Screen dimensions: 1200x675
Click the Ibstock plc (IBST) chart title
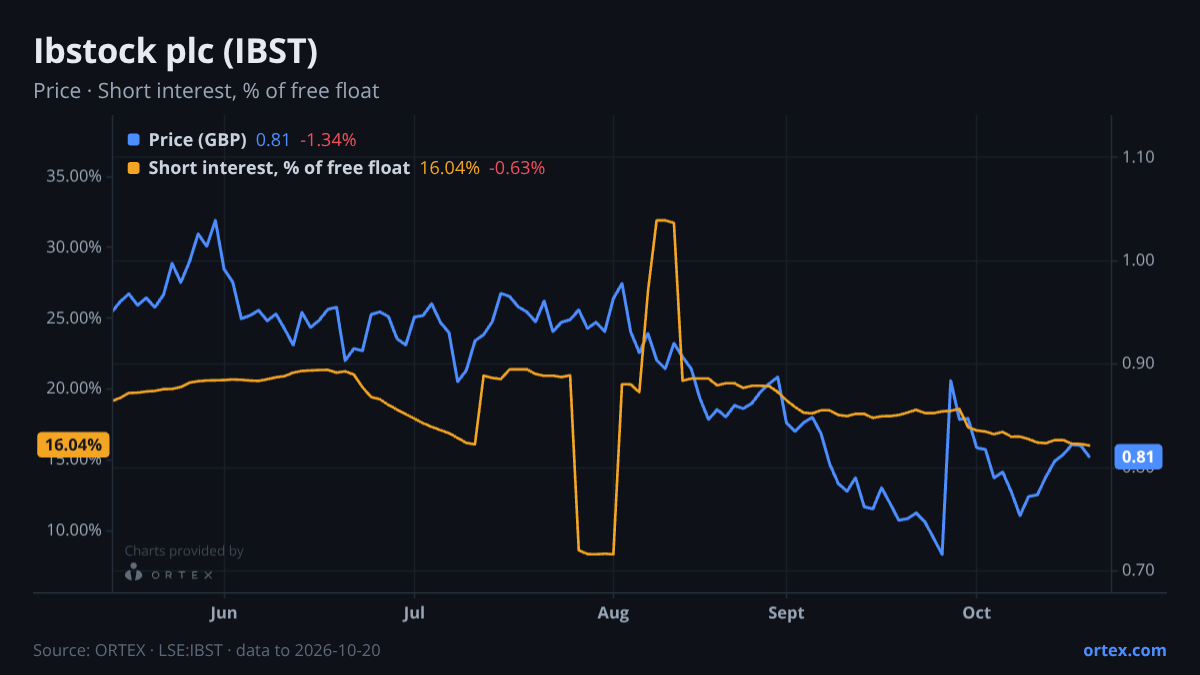tap(176, 51)
